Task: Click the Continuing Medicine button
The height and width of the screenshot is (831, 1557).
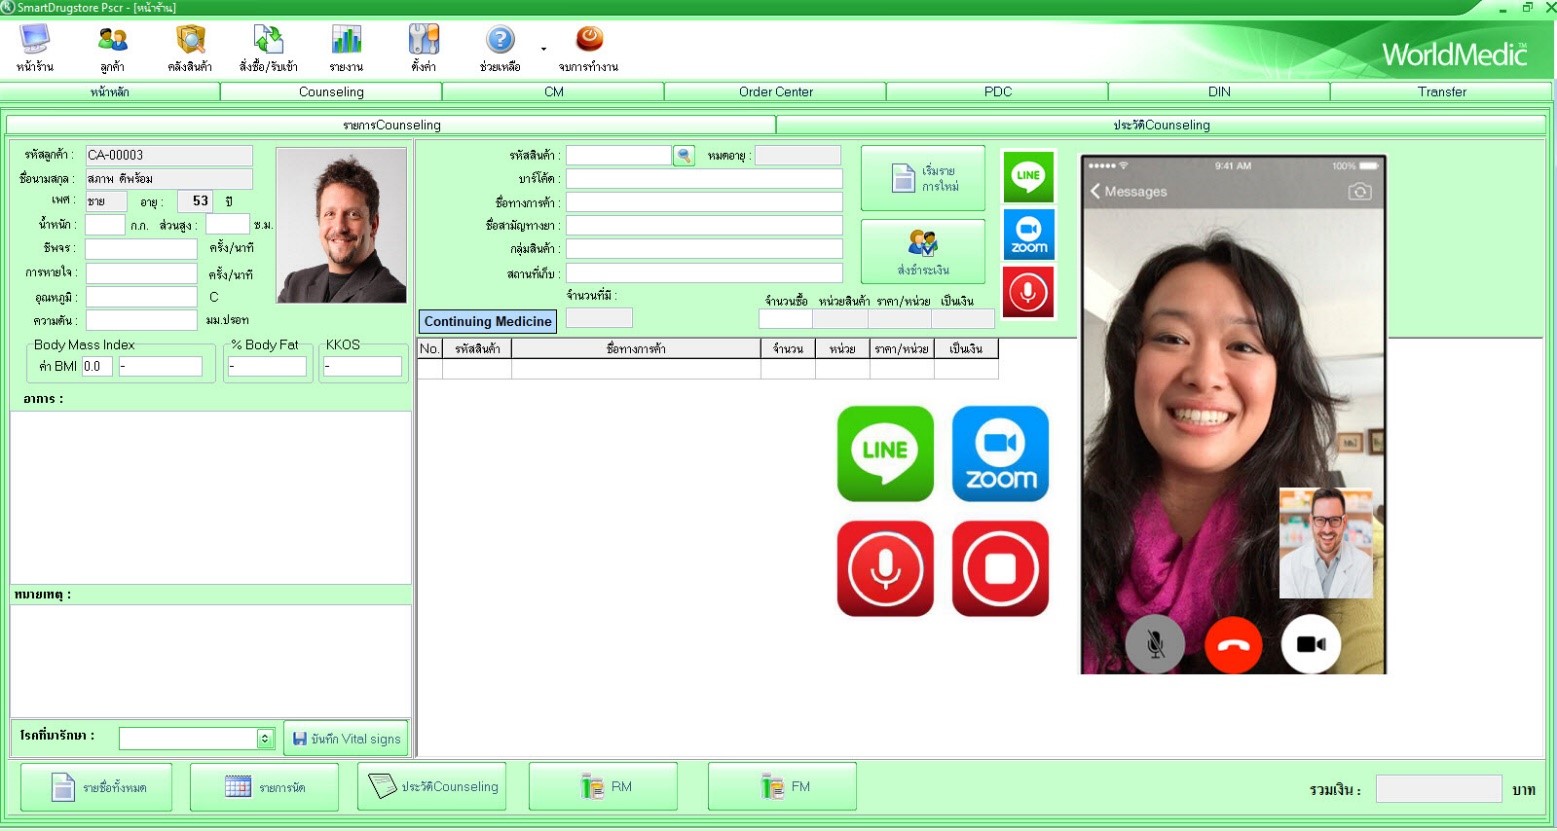Action: coord(487,321)
